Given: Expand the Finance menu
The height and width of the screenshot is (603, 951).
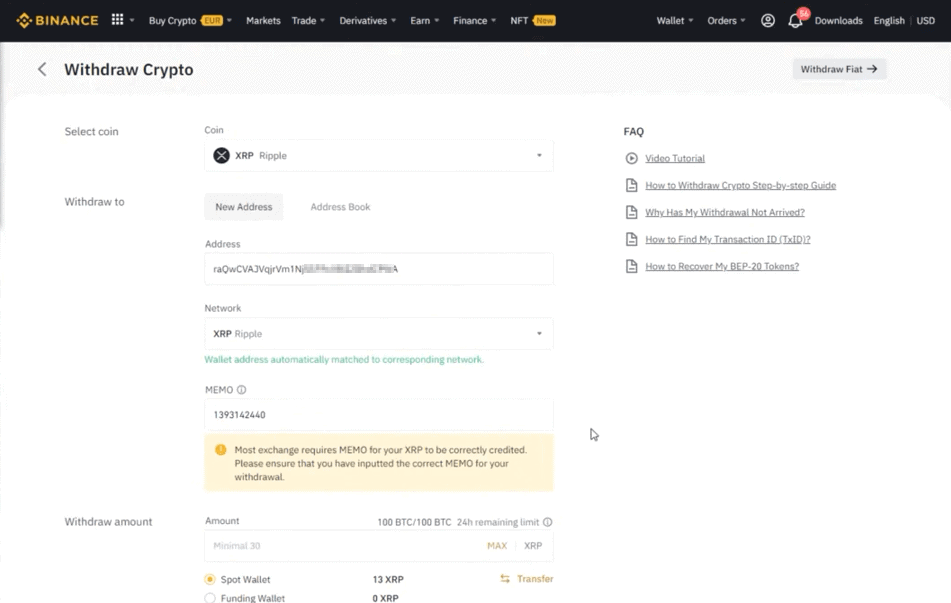Looking at the screenshot, I should [x=474, y=21].
